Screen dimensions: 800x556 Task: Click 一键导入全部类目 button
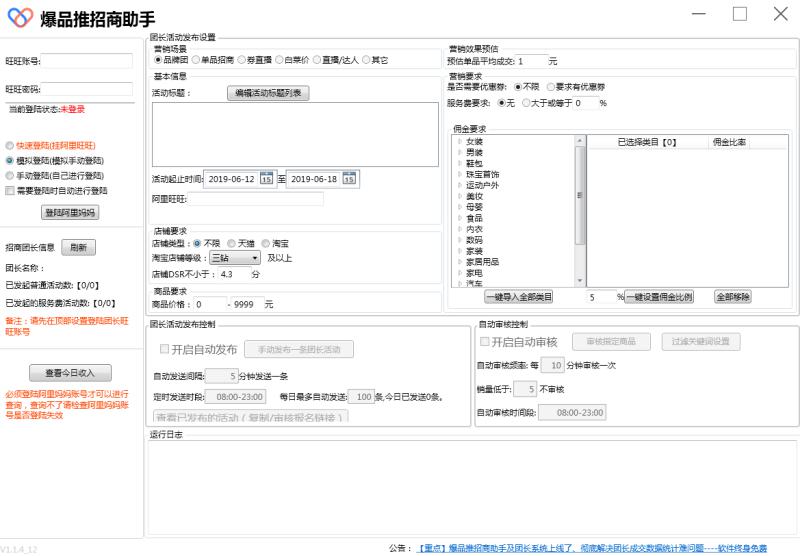[518, 297]
